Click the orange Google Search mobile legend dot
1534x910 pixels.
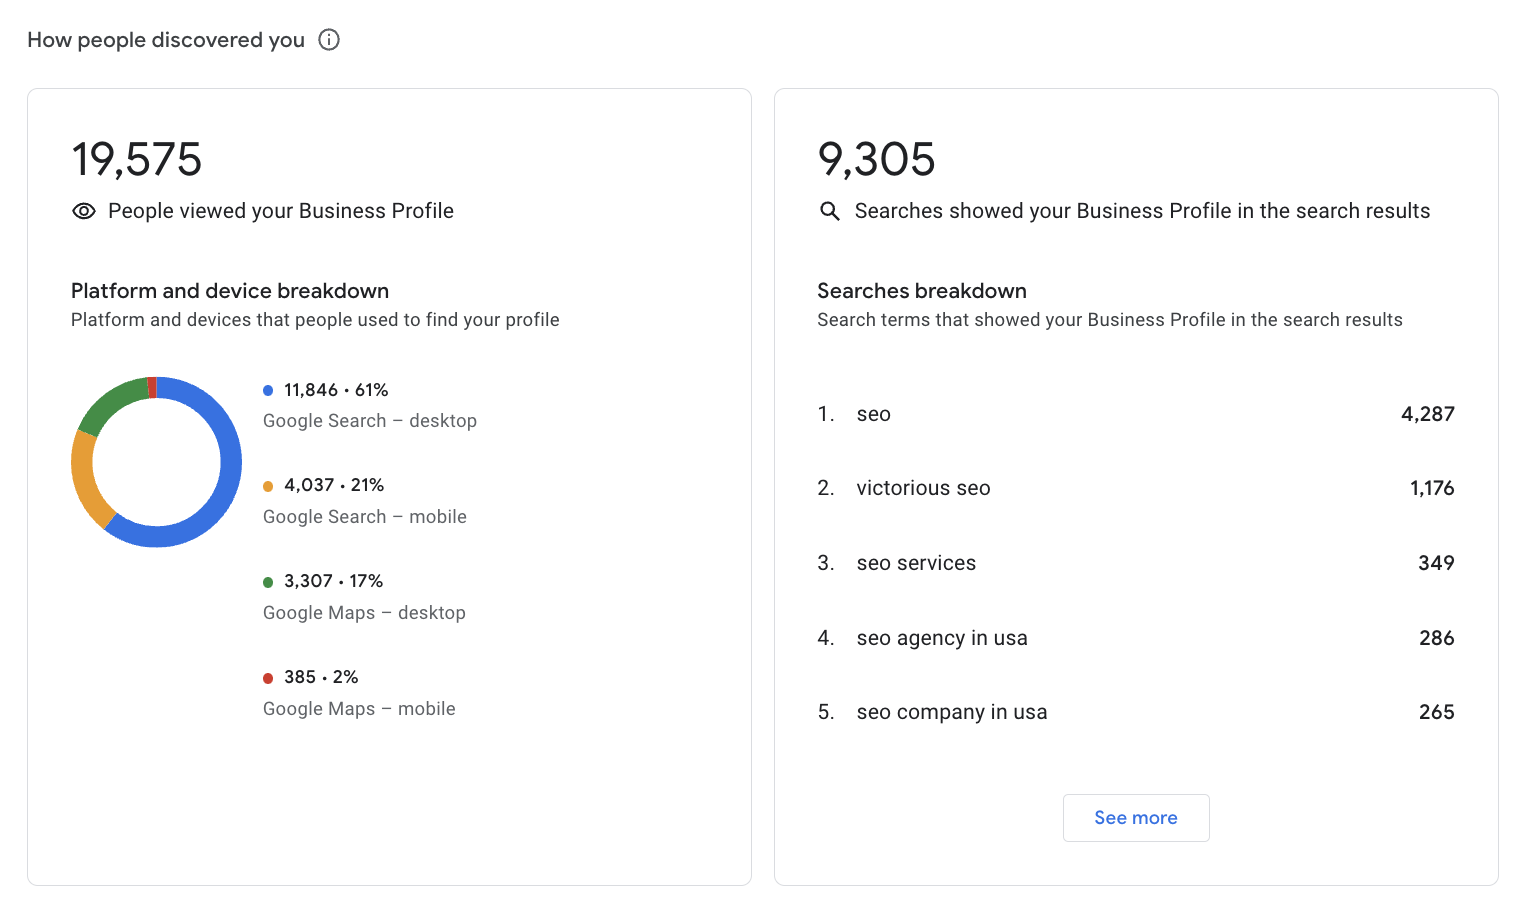(x=268, y=487)
